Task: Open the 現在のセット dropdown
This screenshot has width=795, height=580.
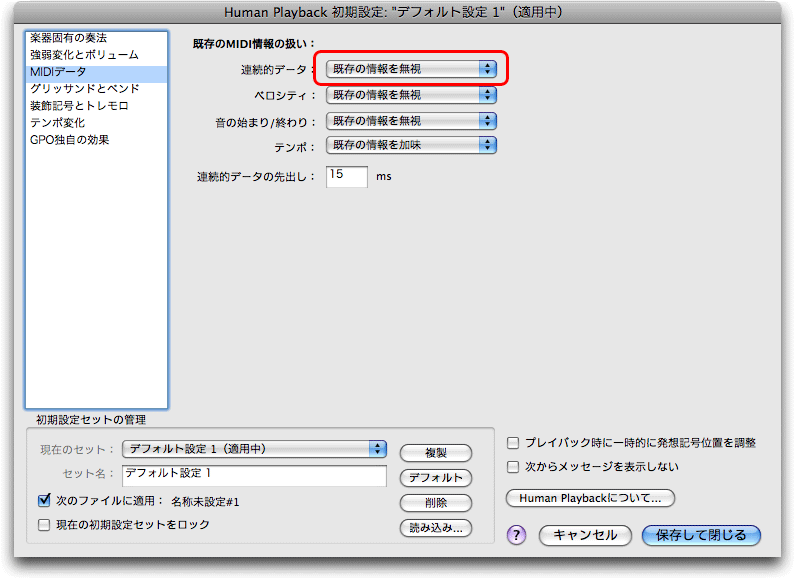Action: coord(255,449)
